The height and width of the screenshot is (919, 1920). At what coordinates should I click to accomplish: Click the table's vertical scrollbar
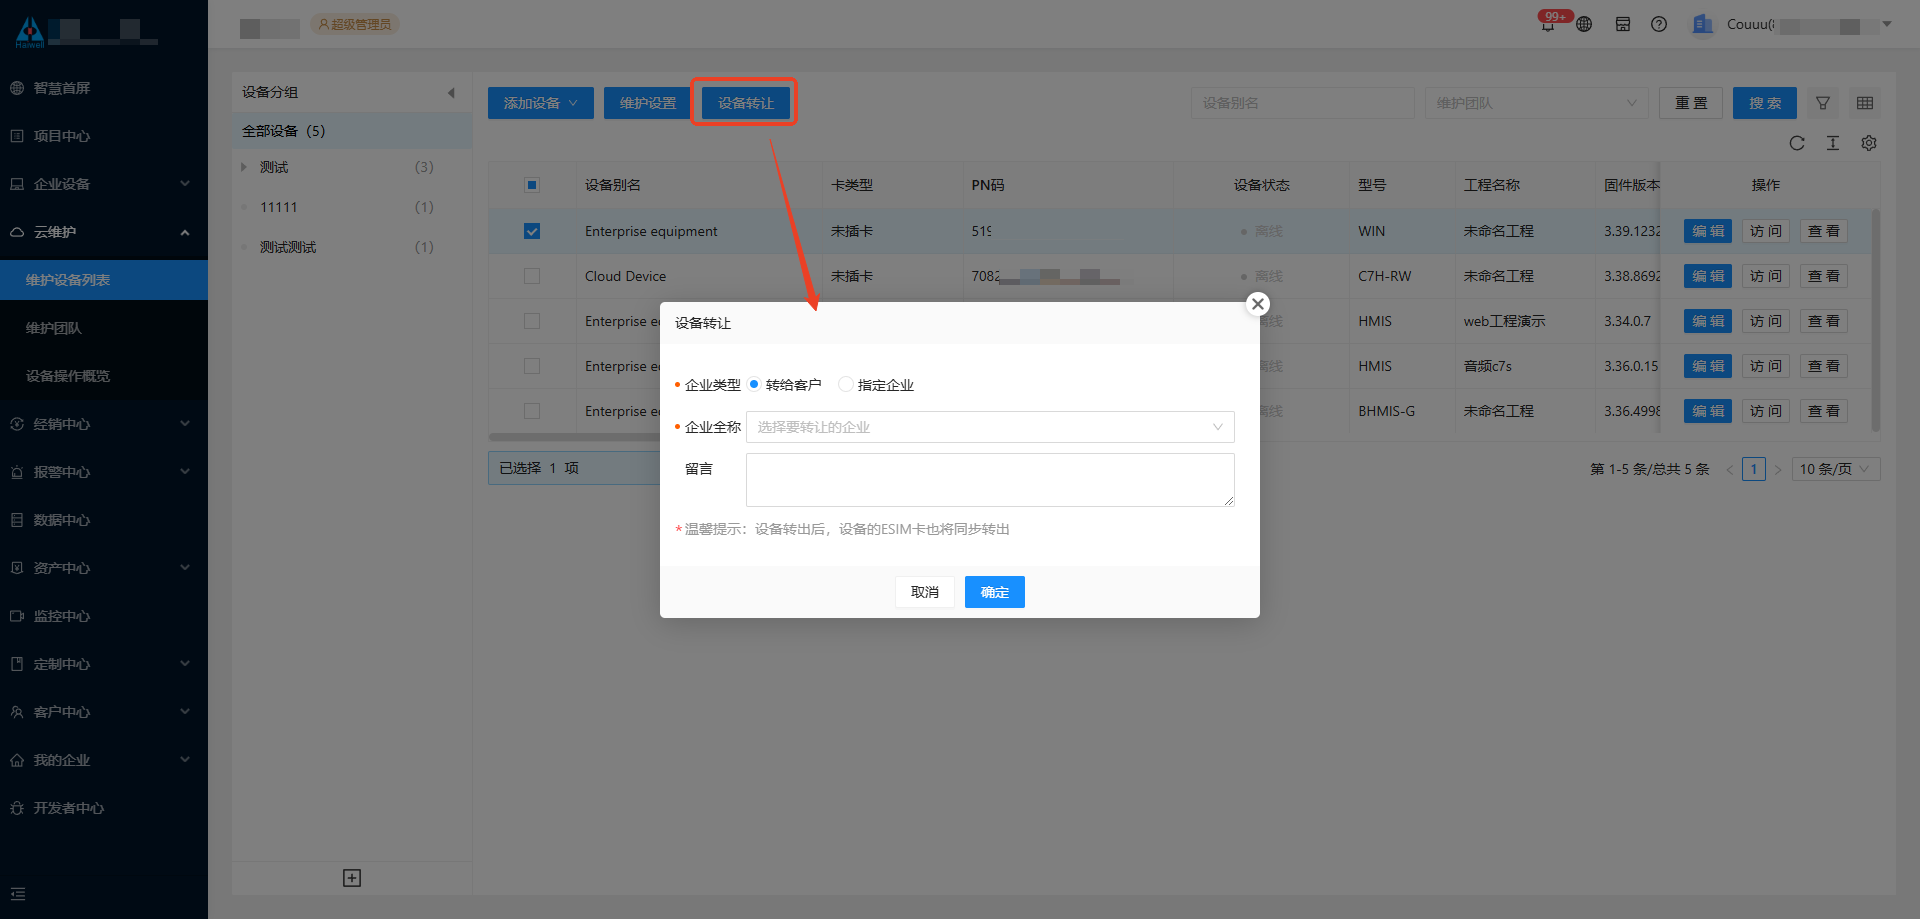pyautogui.click(x=1876, y=320)
